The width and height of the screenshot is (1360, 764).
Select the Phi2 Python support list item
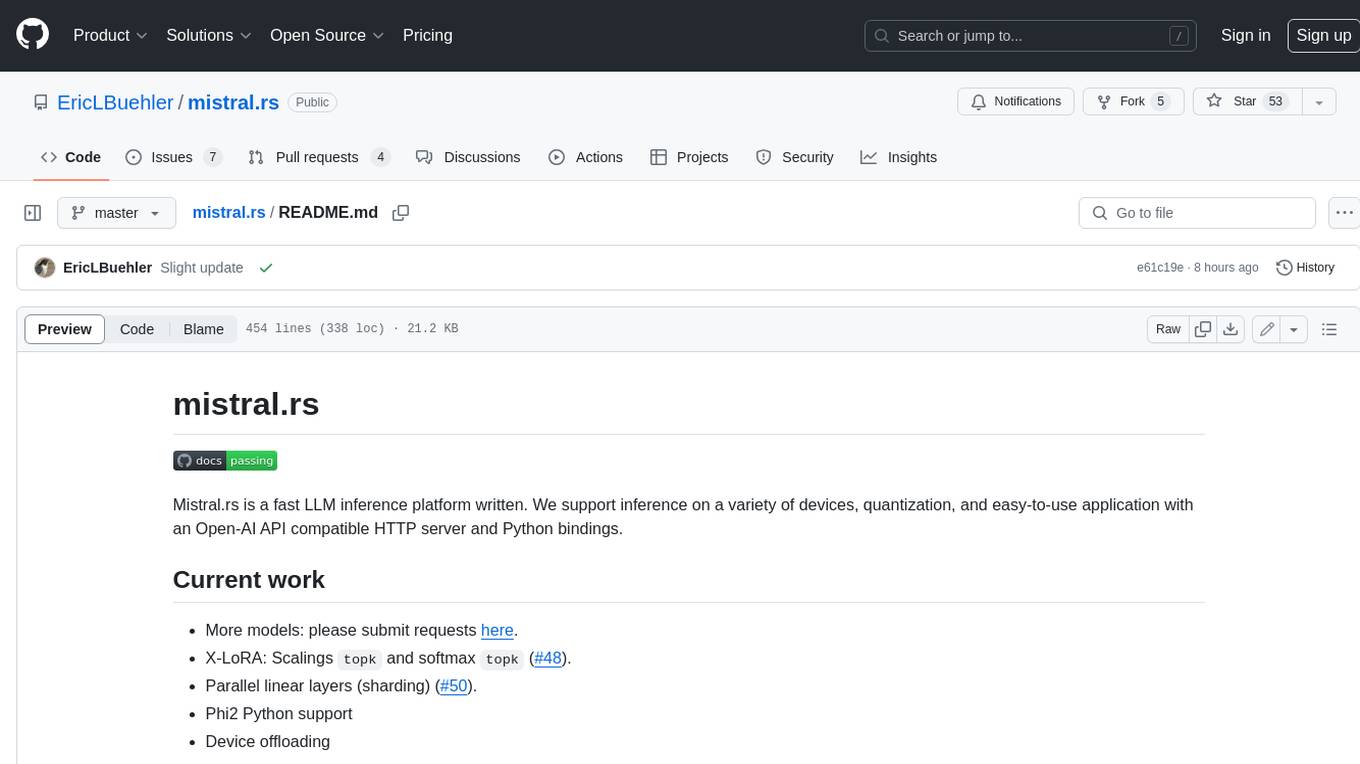pos(279,714)
